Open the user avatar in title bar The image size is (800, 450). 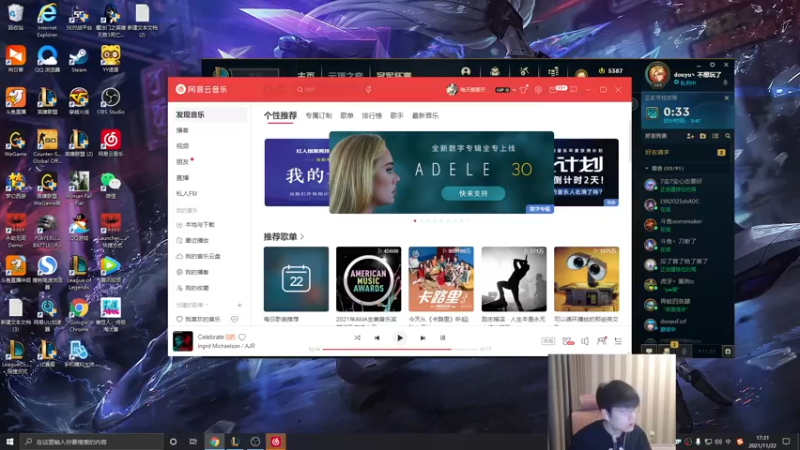(x=452, y=89)
